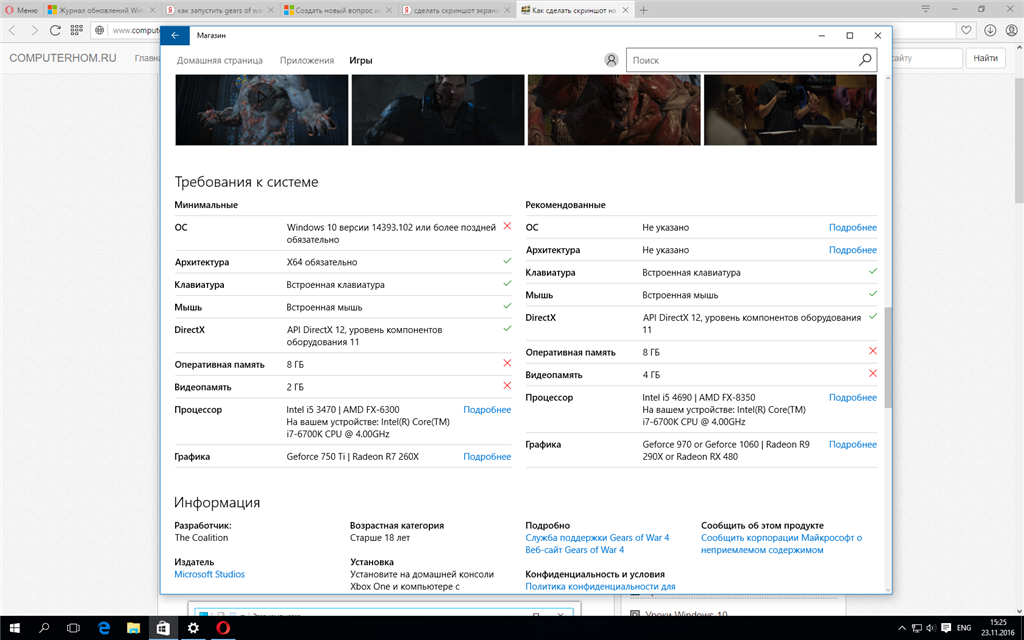Screen dimensions: 1024x640
Task: Click "Подробнее" in the minimum Графика row
Action: pos(487,456)
